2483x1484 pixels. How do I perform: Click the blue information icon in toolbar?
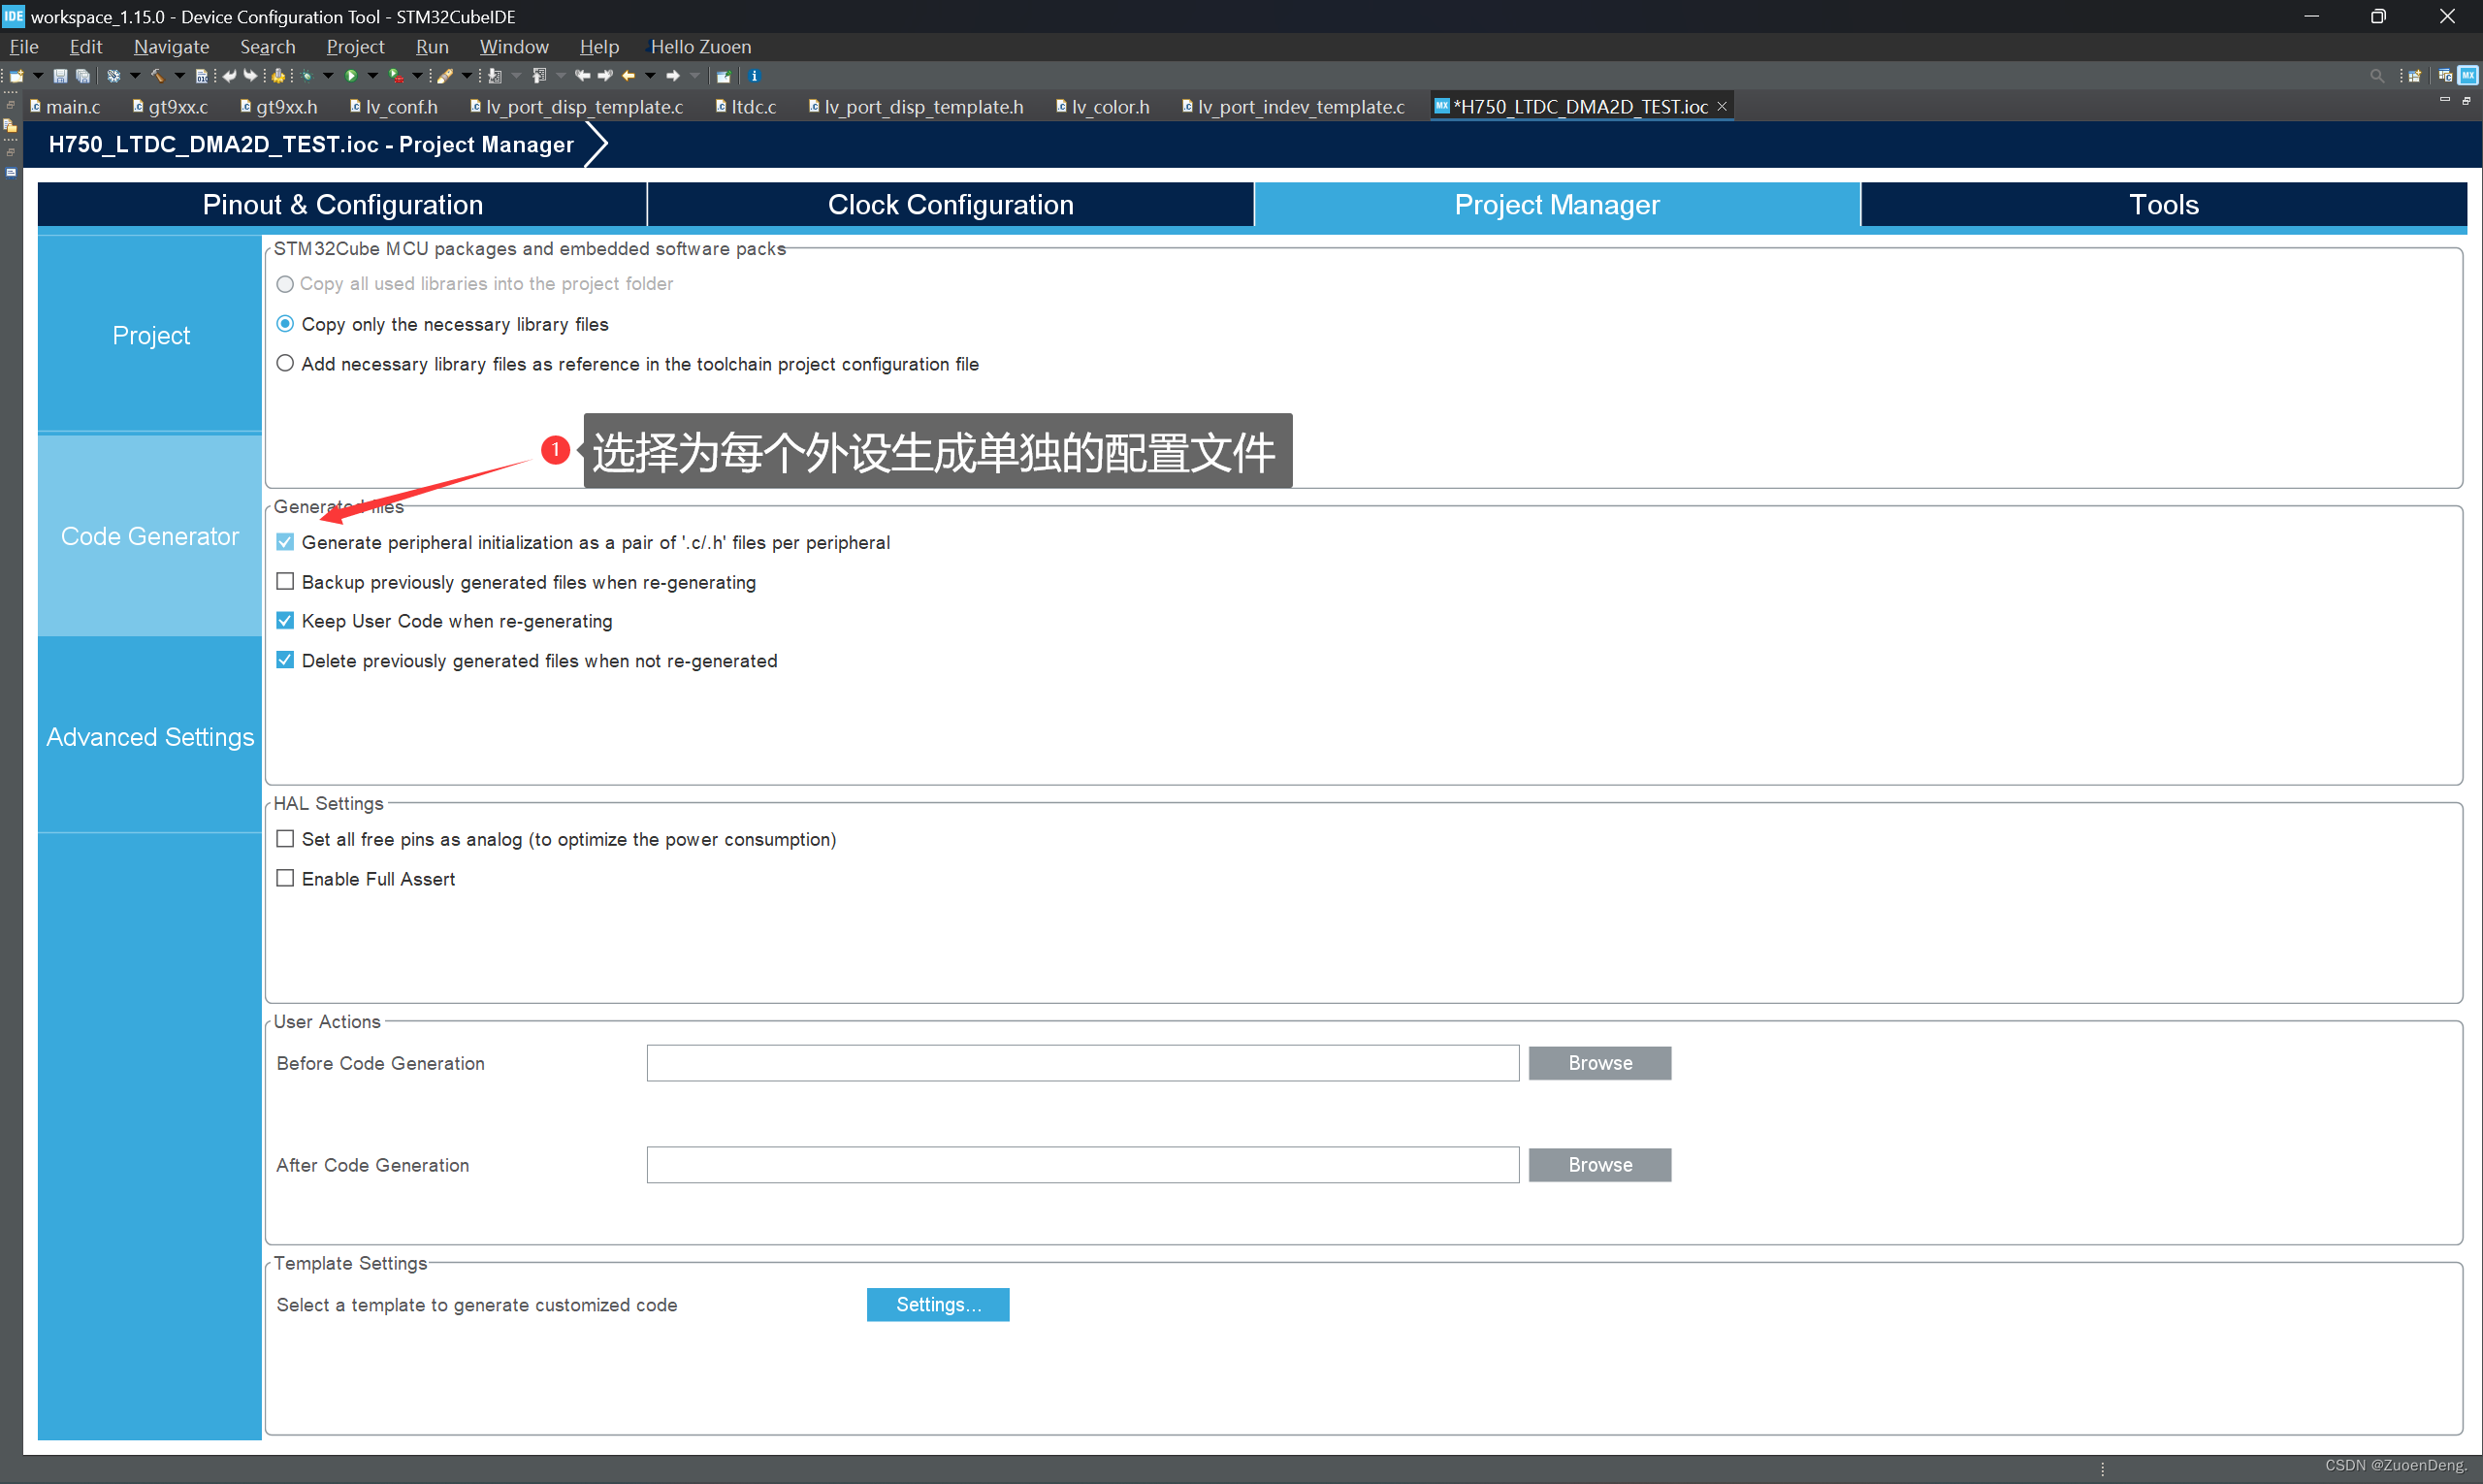point(755,76)
